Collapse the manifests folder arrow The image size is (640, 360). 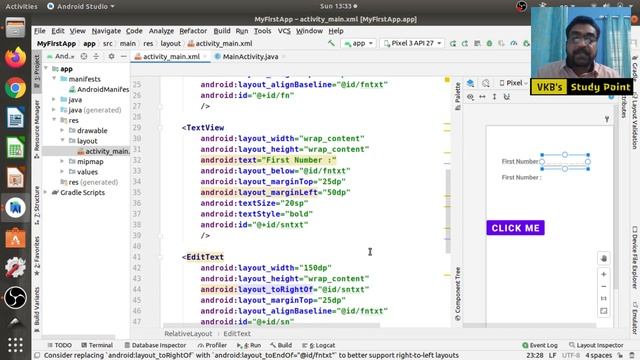pos(54,78)
